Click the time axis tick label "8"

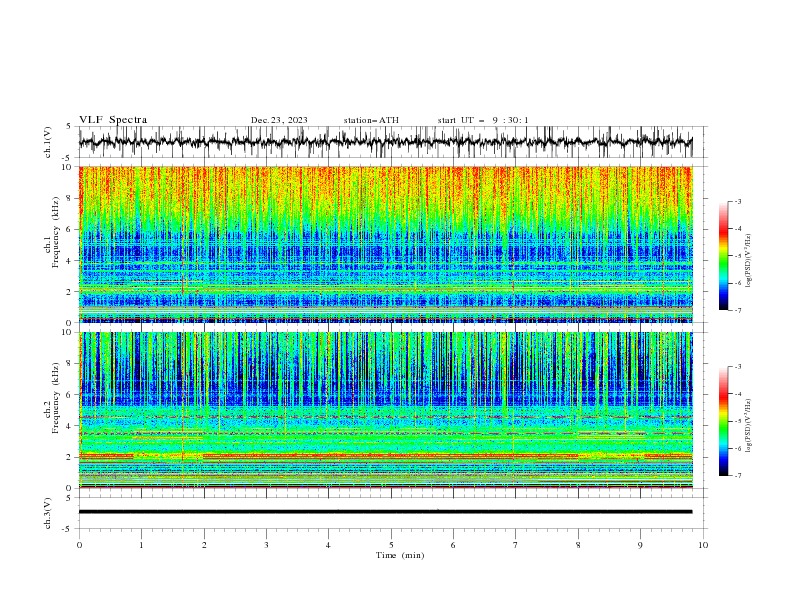[x=578, y=545]
